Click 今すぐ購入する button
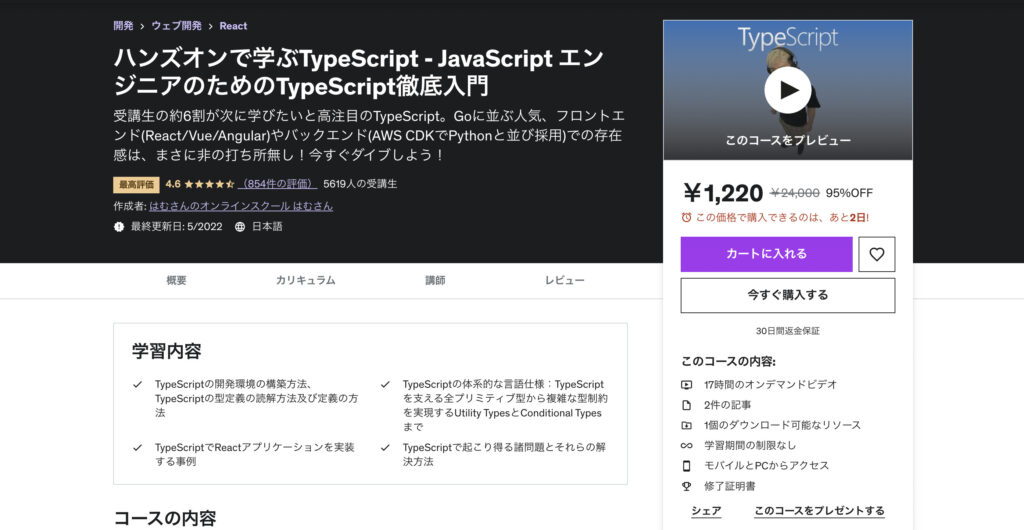The height and width of the screenshot is (530, 1024). [788, 295]
